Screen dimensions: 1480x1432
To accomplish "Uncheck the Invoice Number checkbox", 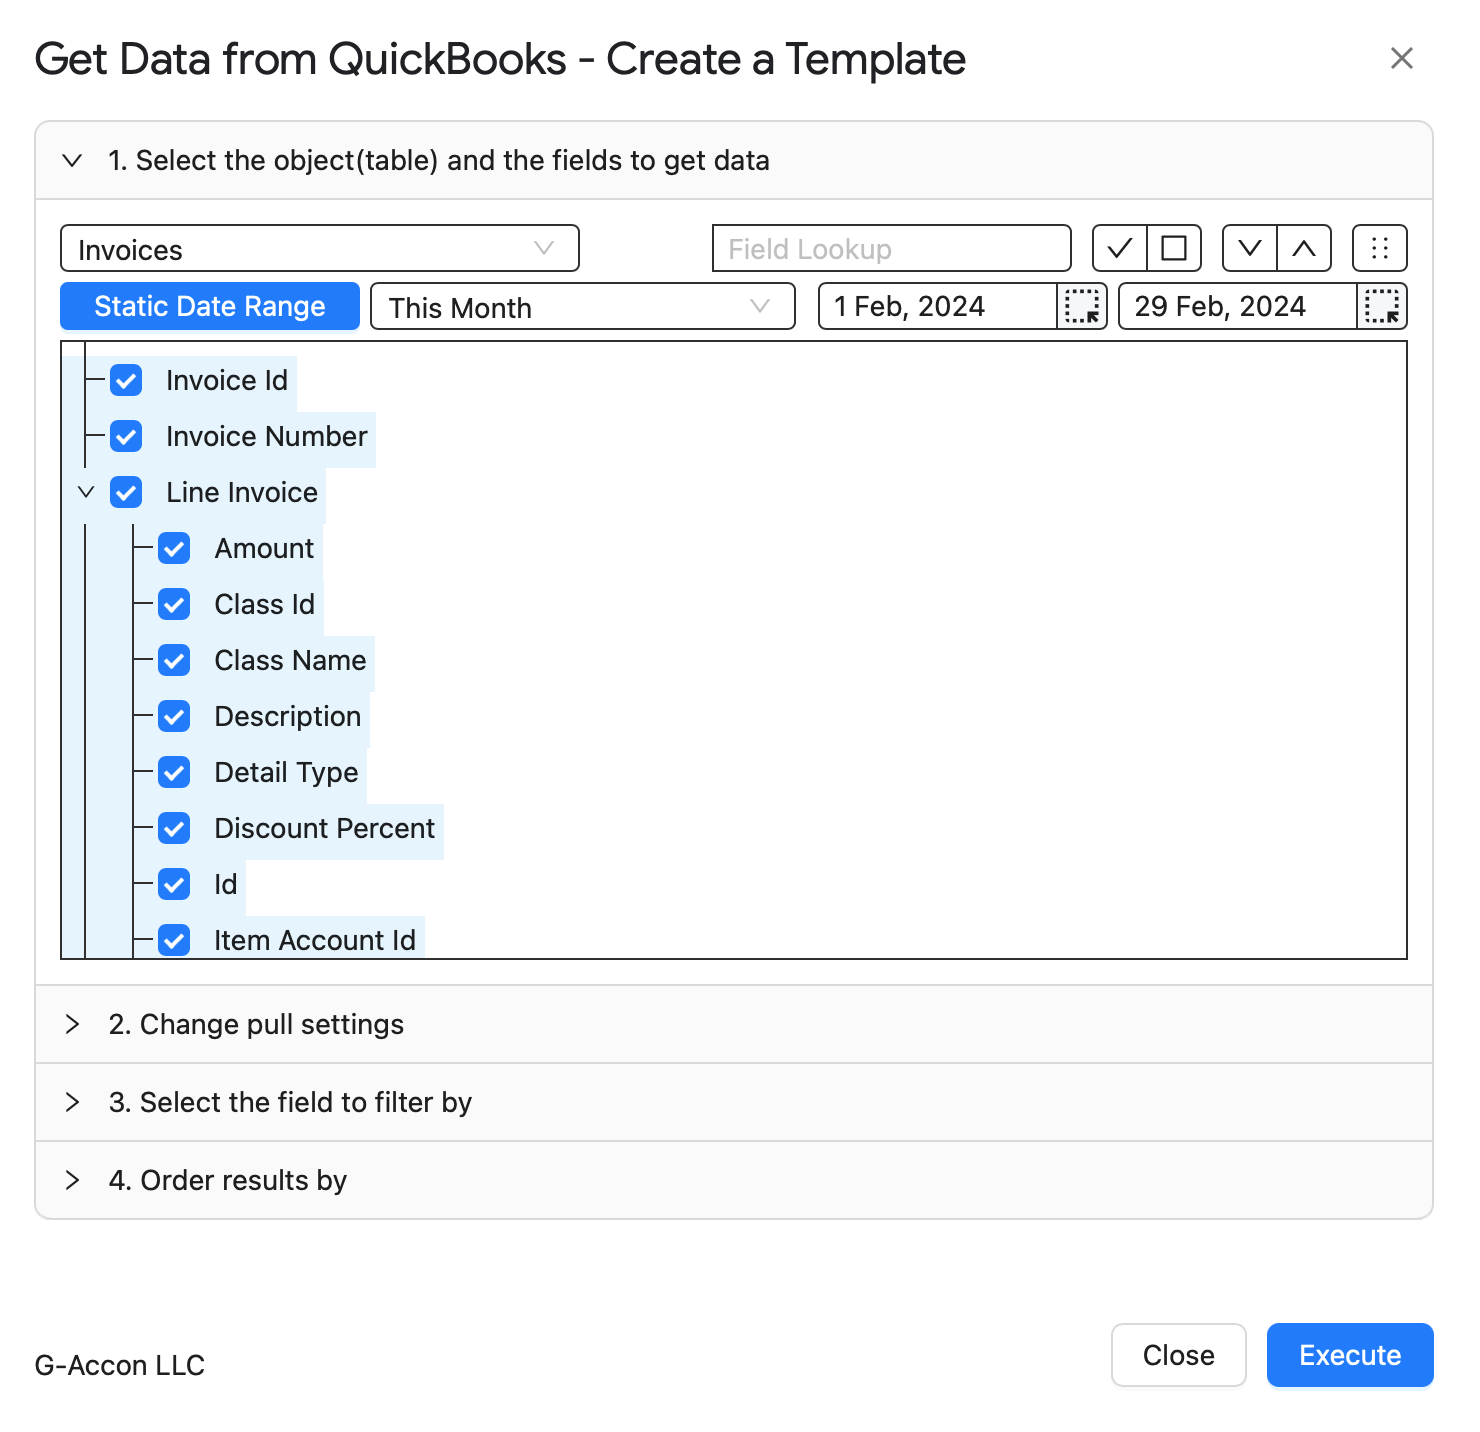I will pyautogui.click(x=126, y=436).
